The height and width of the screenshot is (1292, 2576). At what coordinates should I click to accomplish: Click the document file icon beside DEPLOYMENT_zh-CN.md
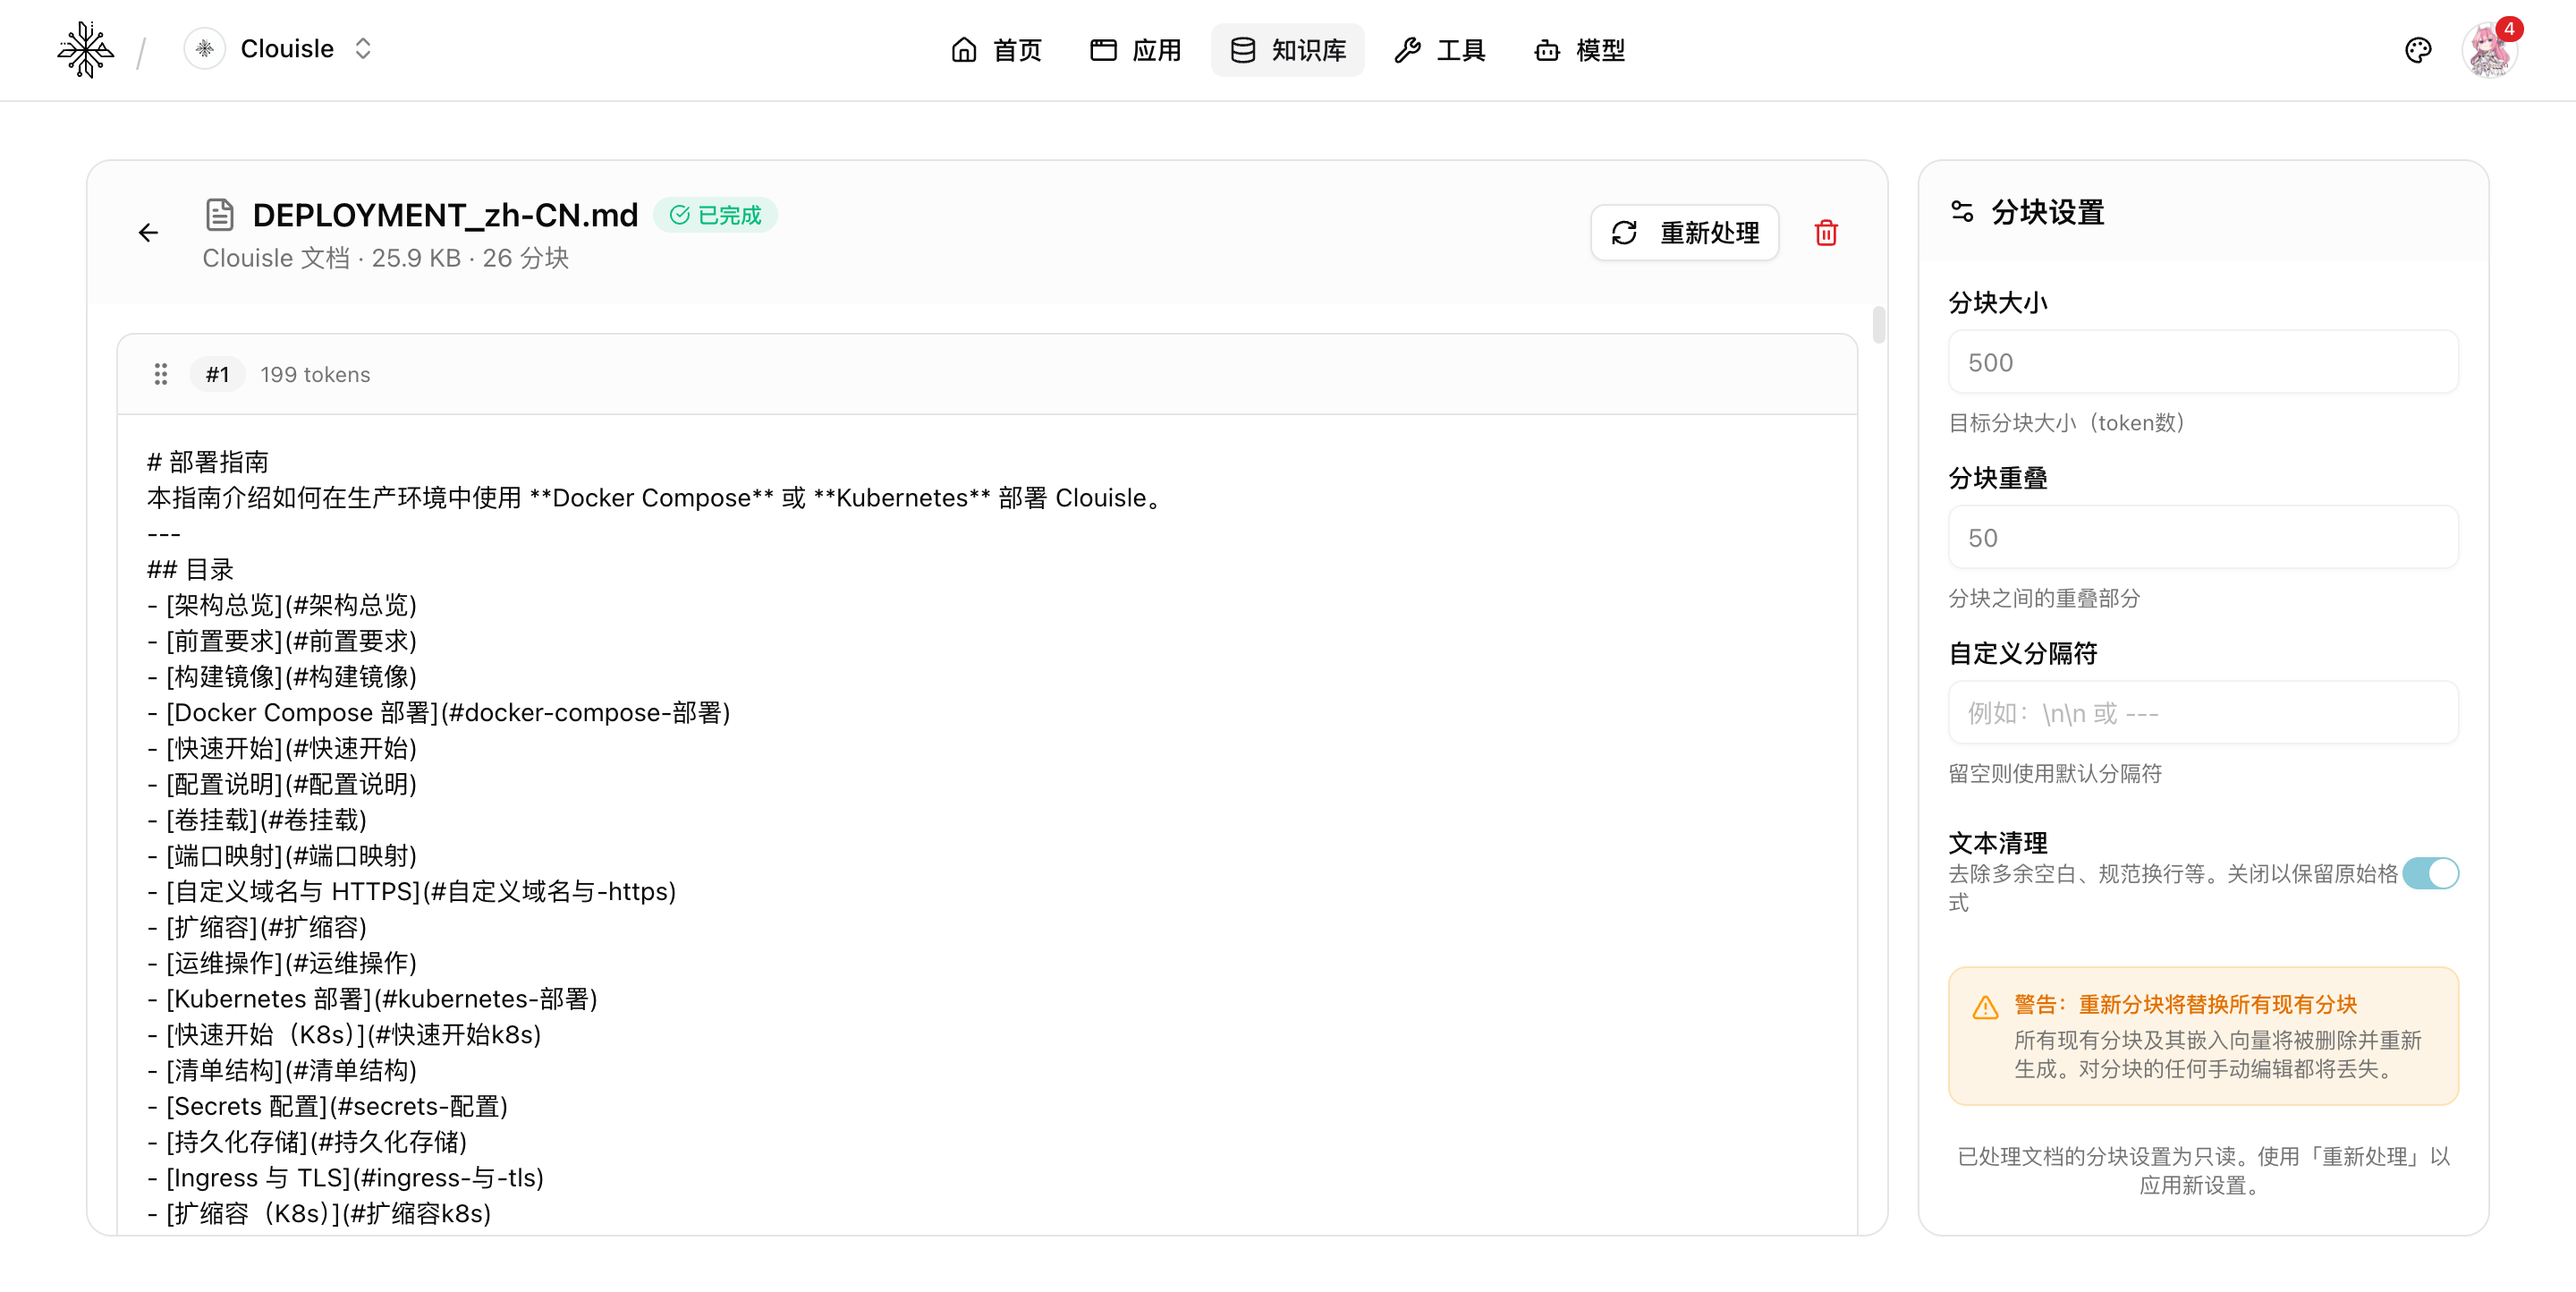(x=220, y=213)
